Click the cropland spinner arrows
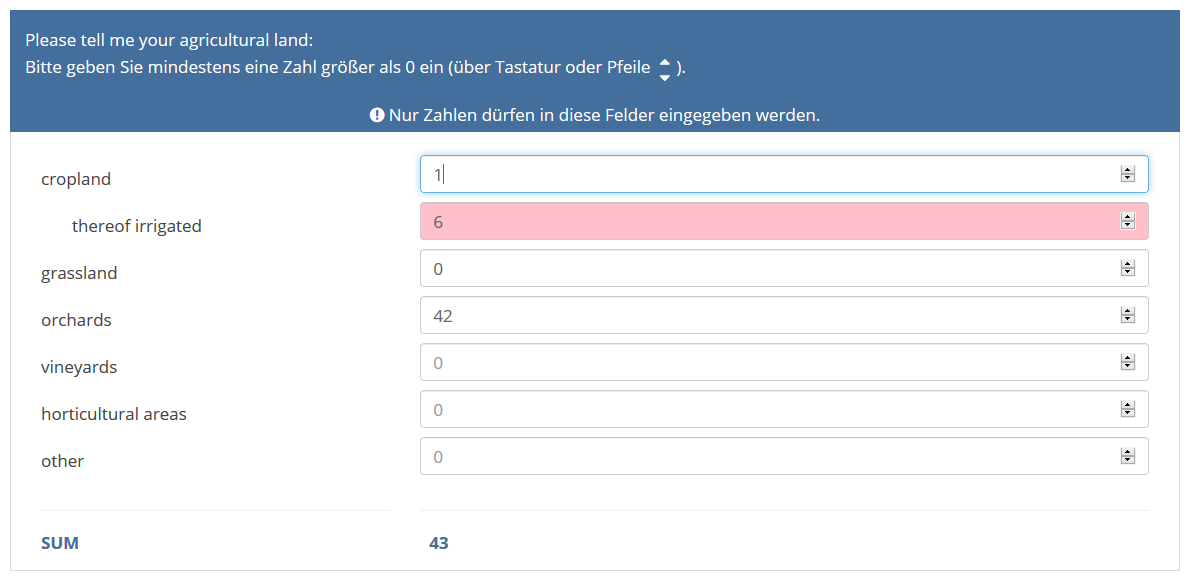The height and width of the screenshot is (580, 1191). 1128,174
